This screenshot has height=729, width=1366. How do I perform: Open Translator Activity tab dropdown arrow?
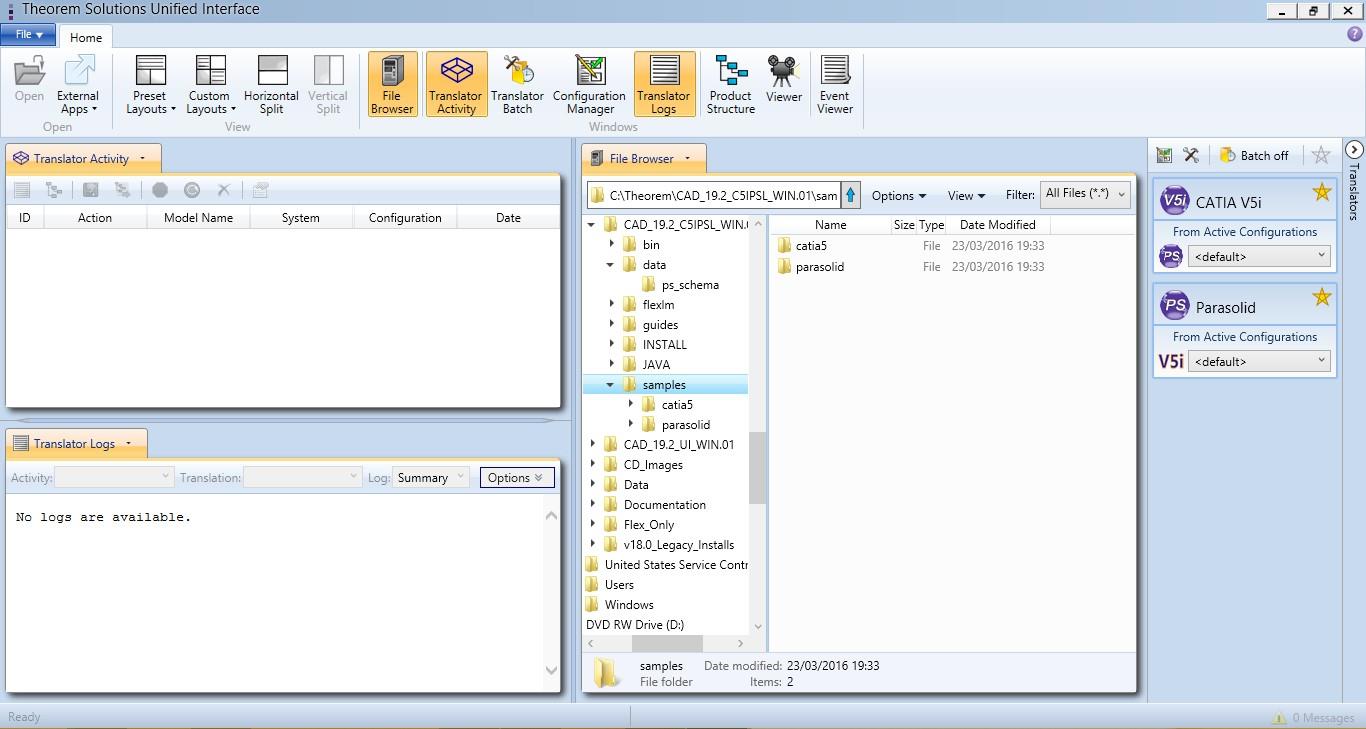click(142, 158)
